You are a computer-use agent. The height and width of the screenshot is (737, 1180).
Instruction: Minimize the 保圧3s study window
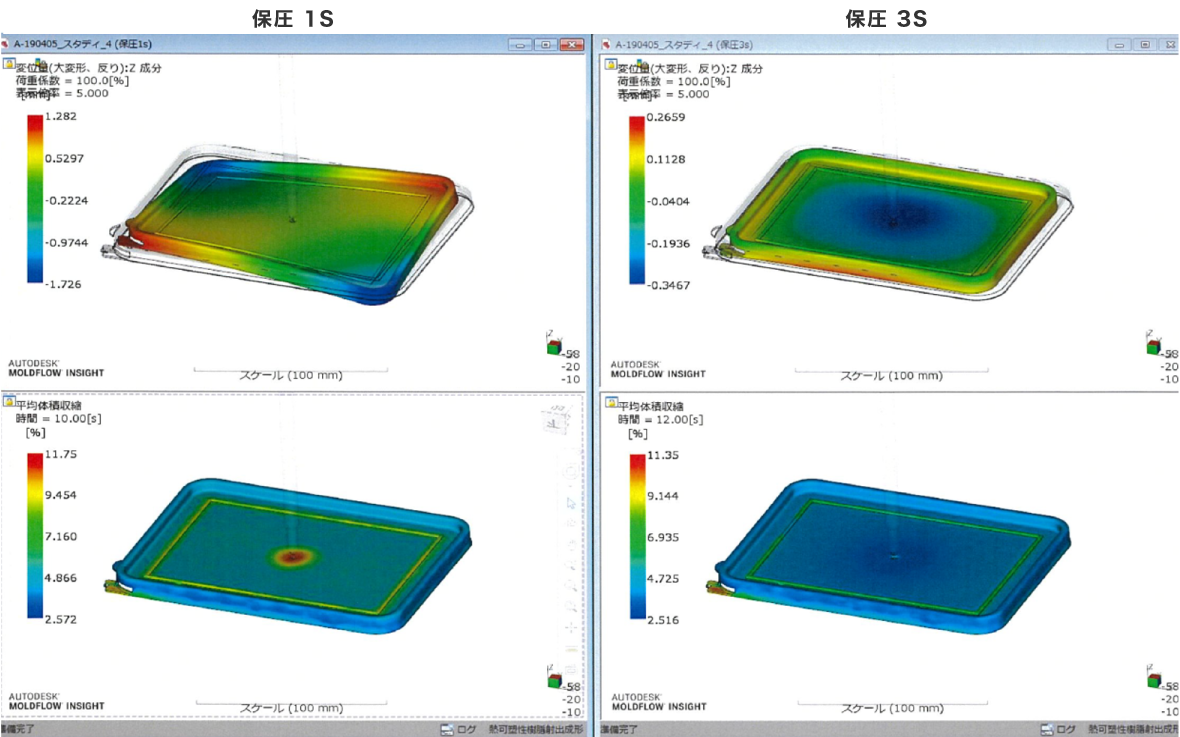tap(1120, 45)
